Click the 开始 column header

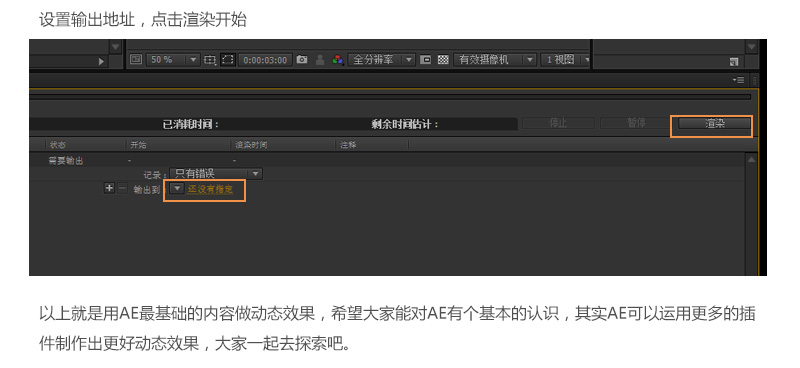point(138,145)
